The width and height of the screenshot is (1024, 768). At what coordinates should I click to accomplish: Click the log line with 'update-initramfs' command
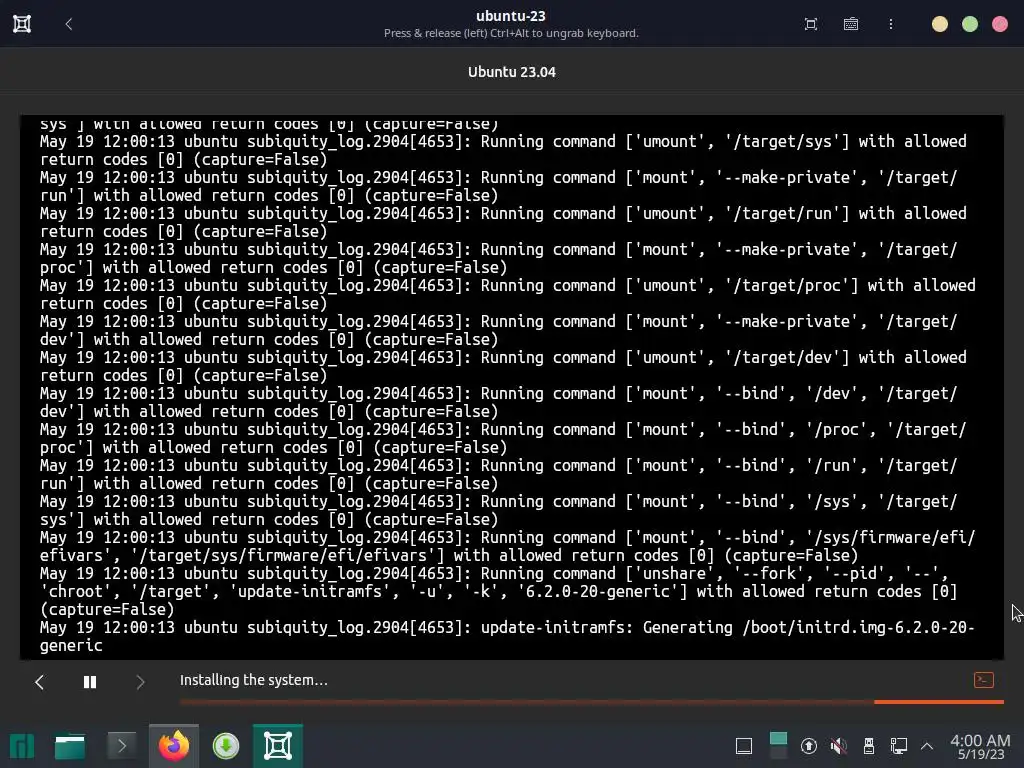tap(499, 591)
